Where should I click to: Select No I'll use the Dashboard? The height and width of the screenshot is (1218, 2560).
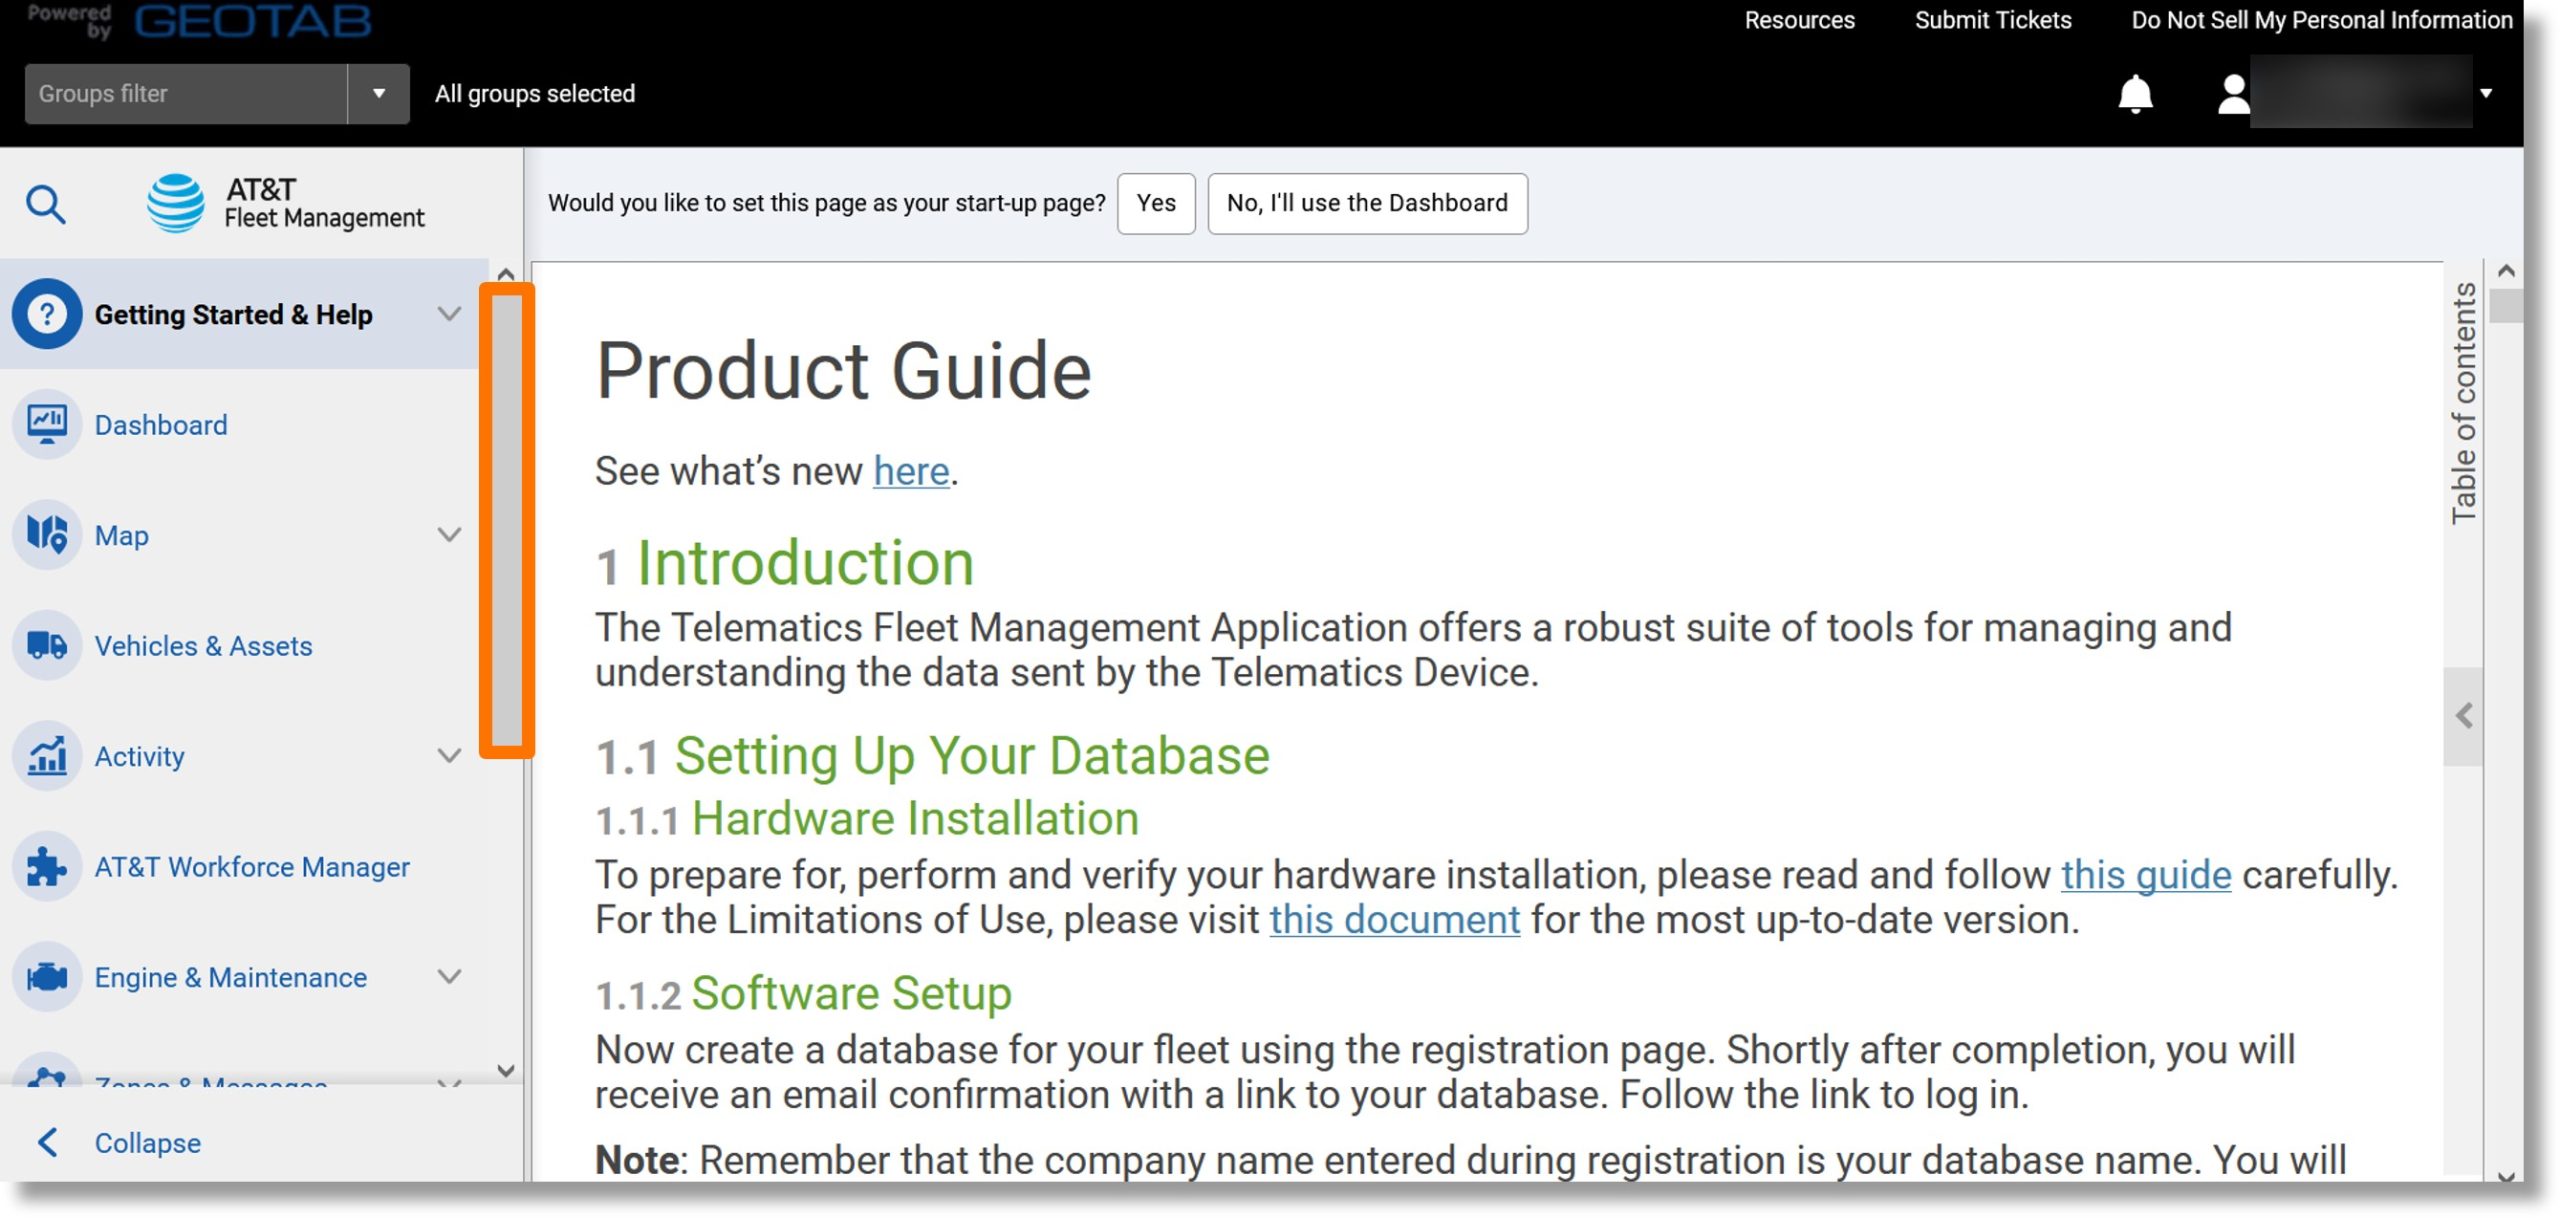pos(1368,202)
